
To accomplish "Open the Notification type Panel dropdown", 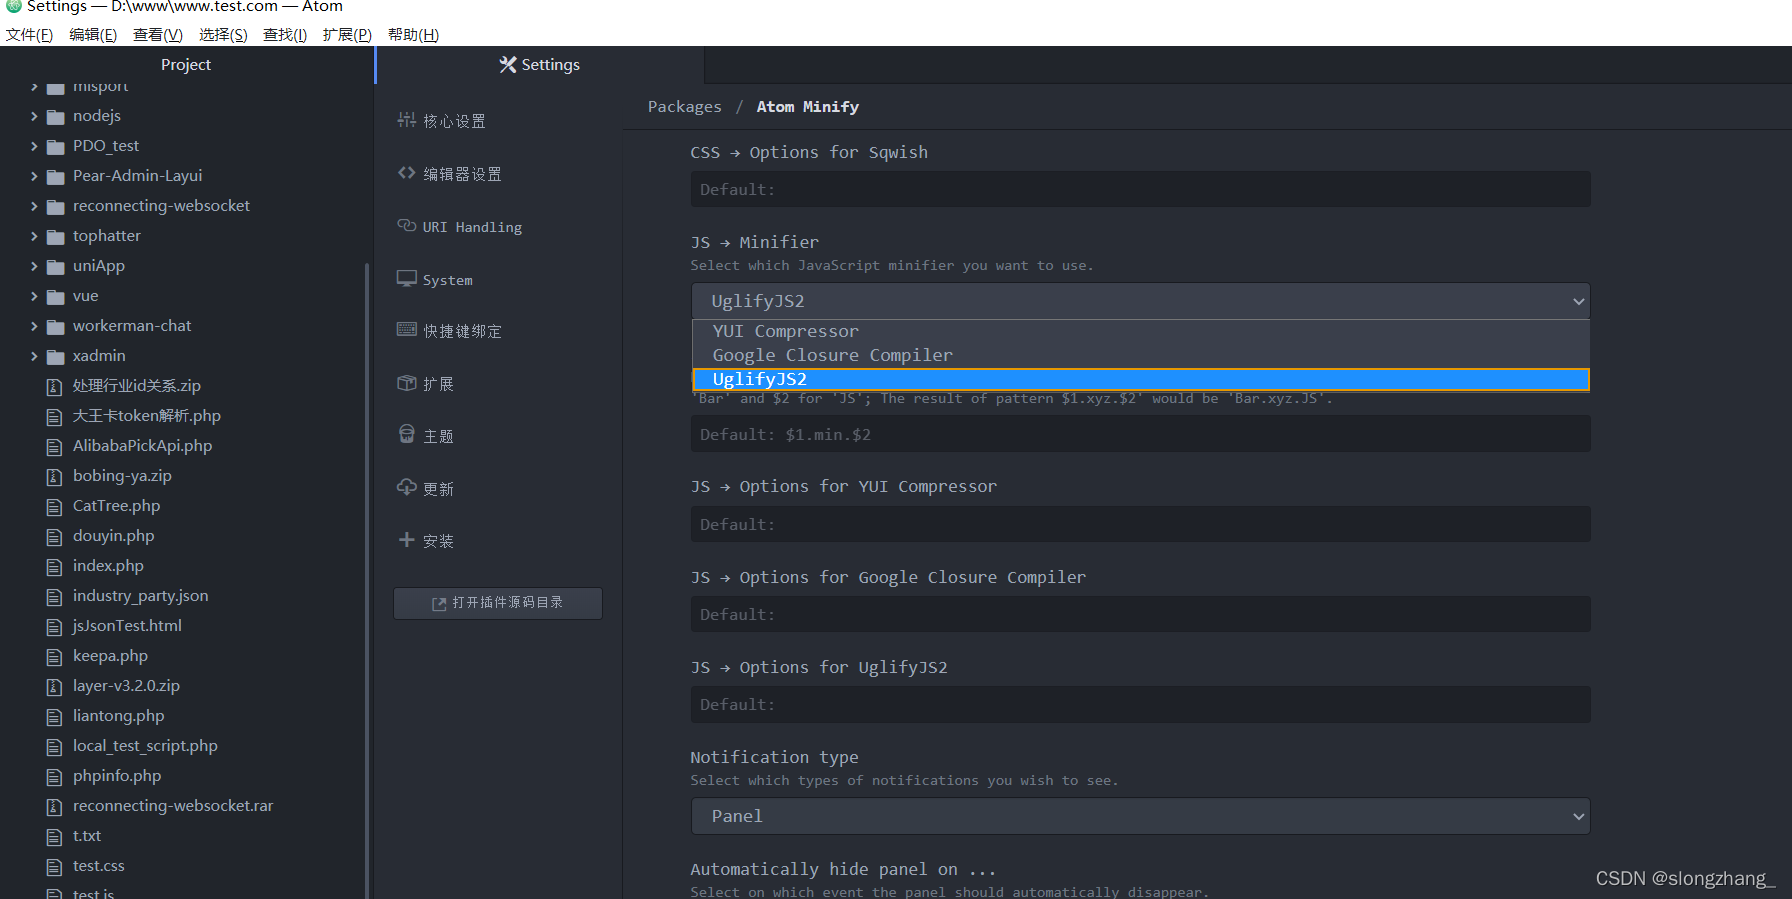I will [x=1140, y=816].
